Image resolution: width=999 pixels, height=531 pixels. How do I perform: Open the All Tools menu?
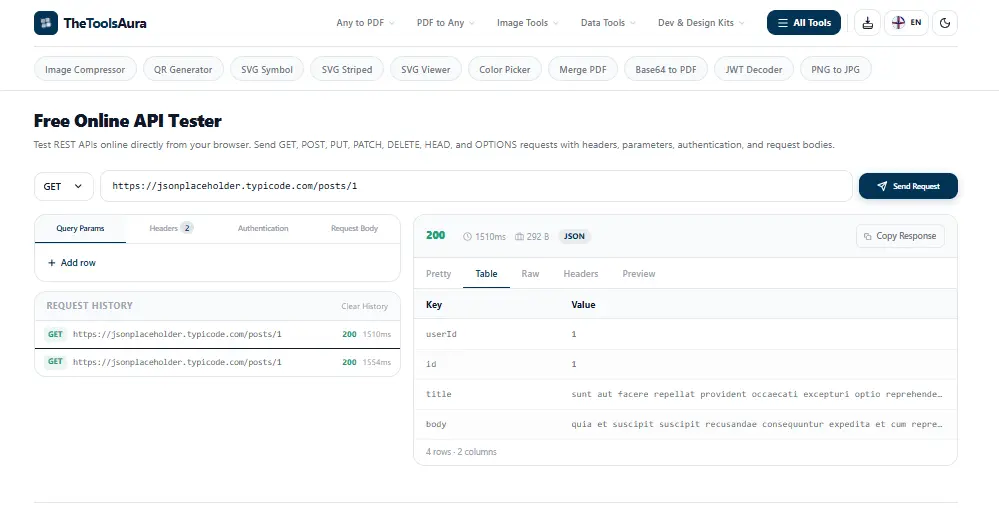click(803, 23)
